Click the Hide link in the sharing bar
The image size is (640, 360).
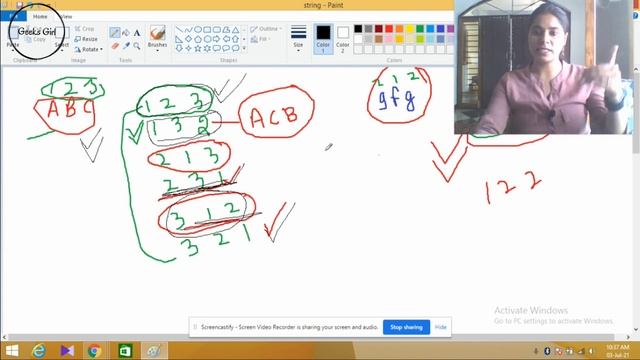[x=440, y=327]
